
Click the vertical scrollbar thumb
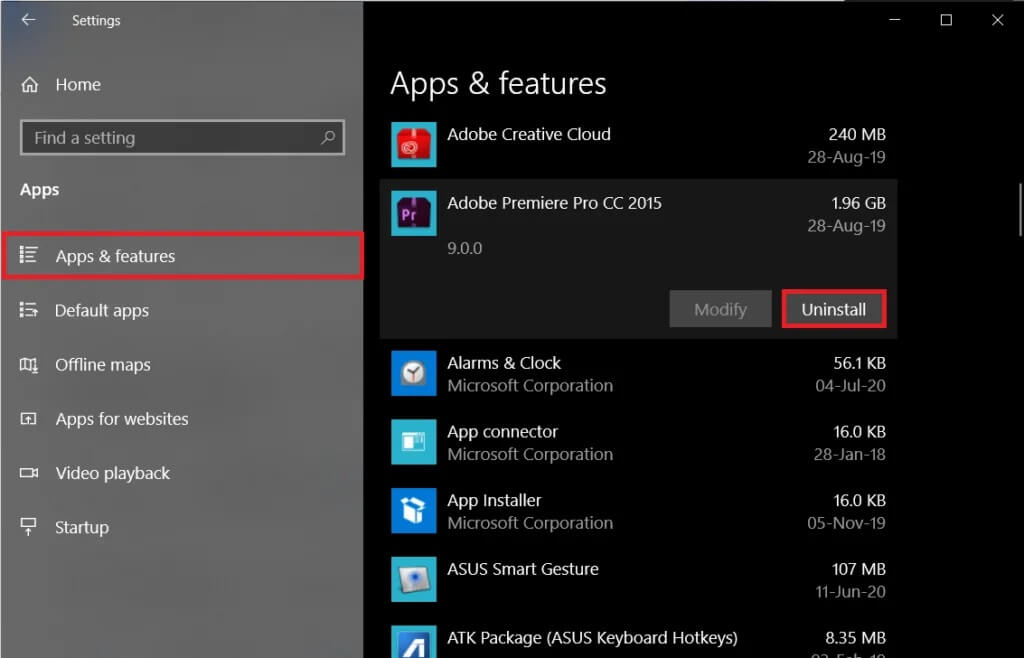click(x=1020, y=210)
